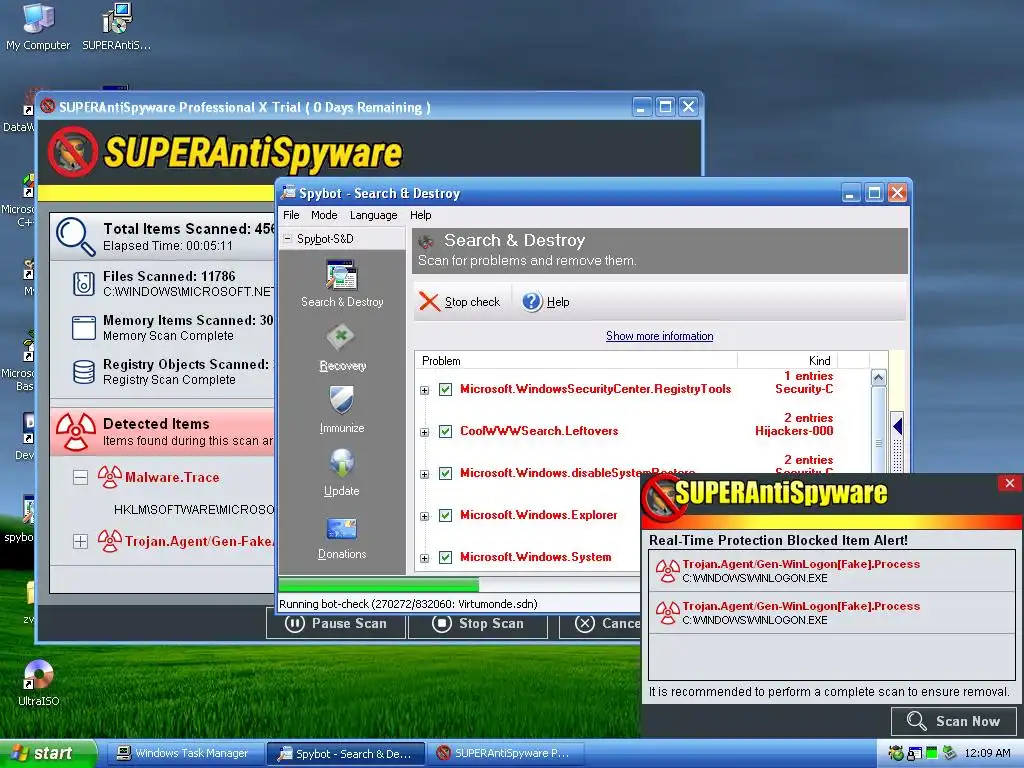Click the yellow SUPERAntiSpyware scan progress bar
Viewport: 1024px width, 768px height.
157,193
